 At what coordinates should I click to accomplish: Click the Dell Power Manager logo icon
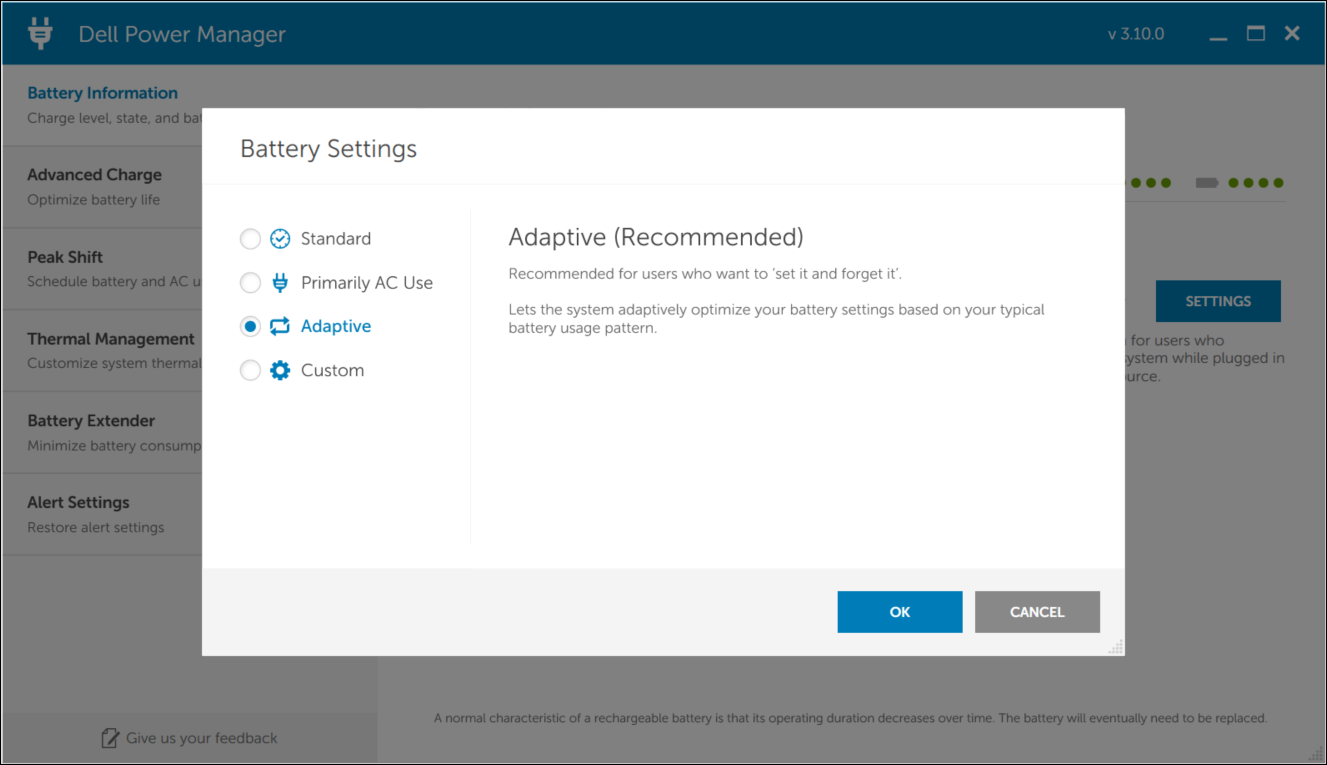39,32
